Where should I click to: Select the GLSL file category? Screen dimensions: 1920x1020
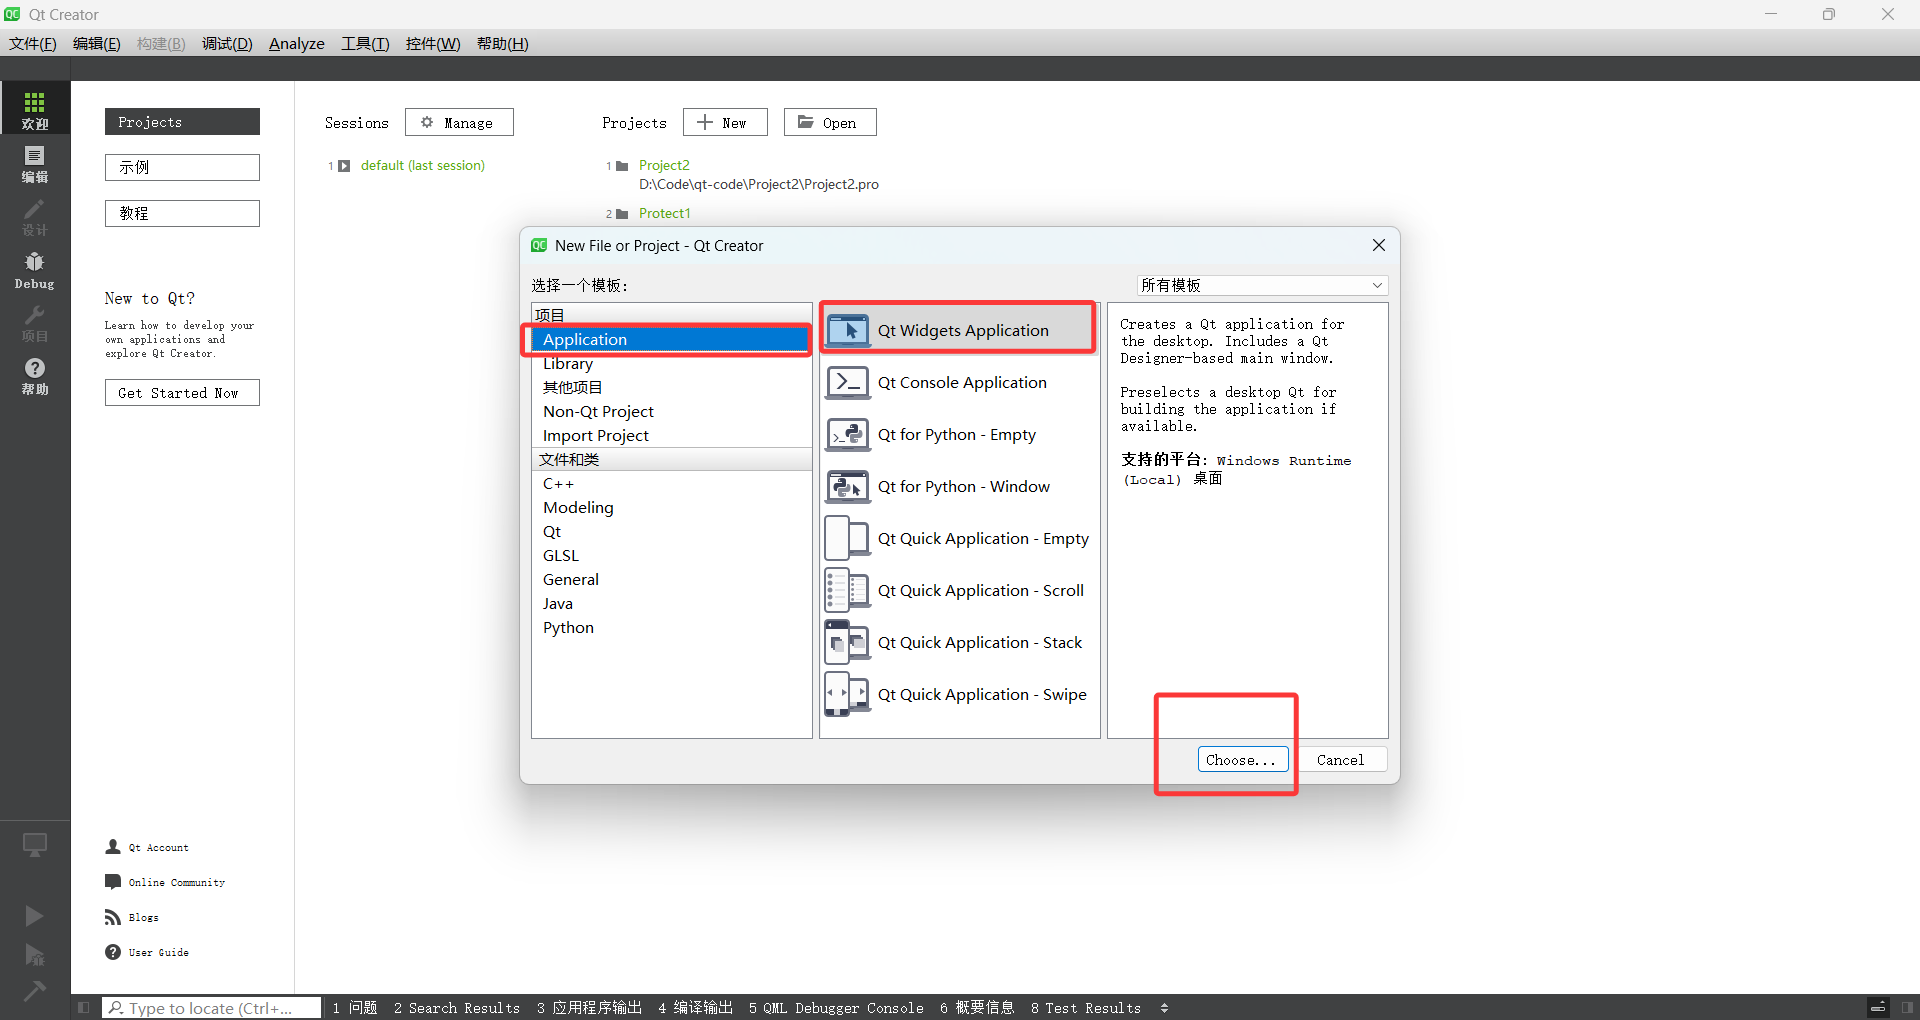tap(671, 555)
